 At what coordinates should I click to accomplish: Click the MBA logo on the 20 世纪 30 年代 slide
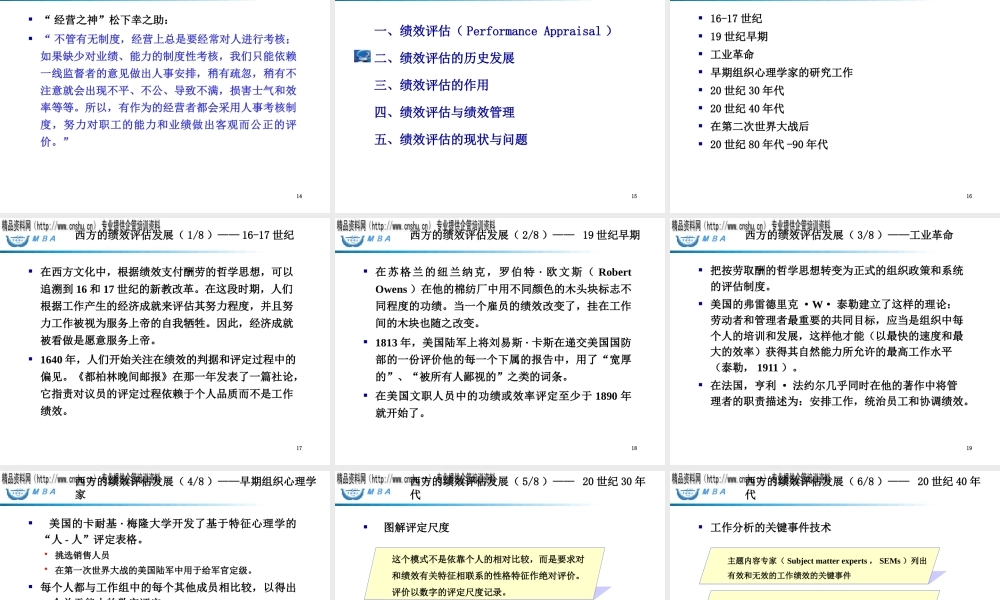pos(366,492)
